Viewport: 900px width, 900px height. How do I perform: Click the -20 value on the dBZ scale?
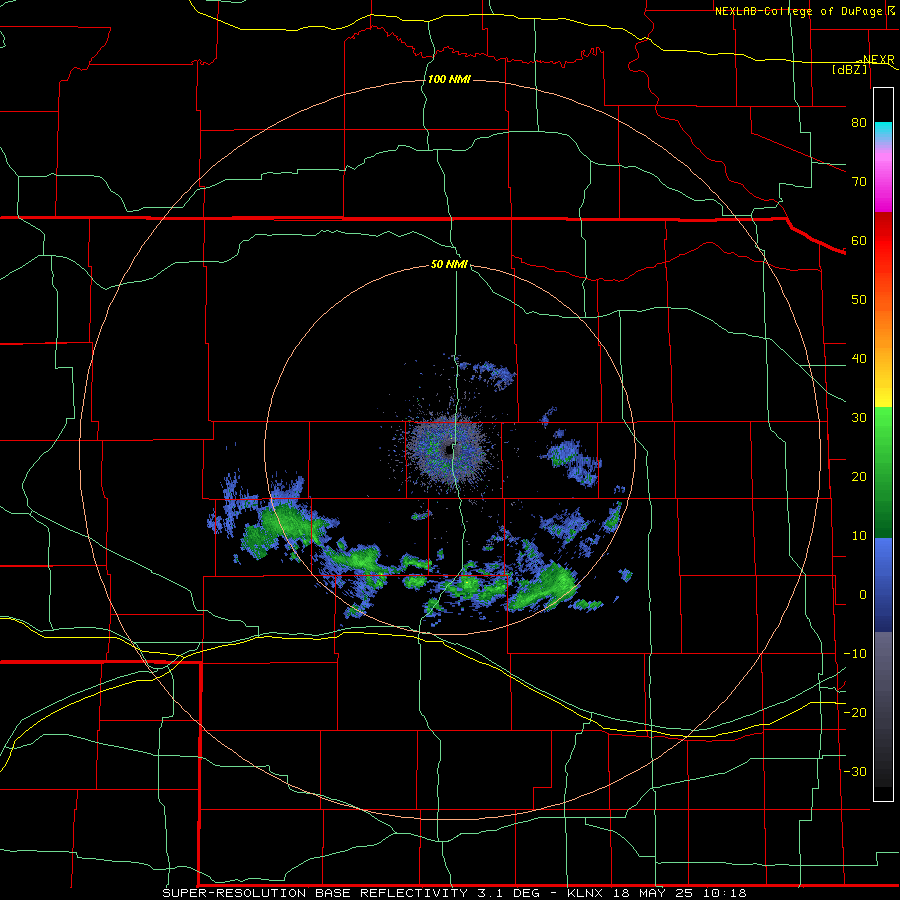(855, 712)
